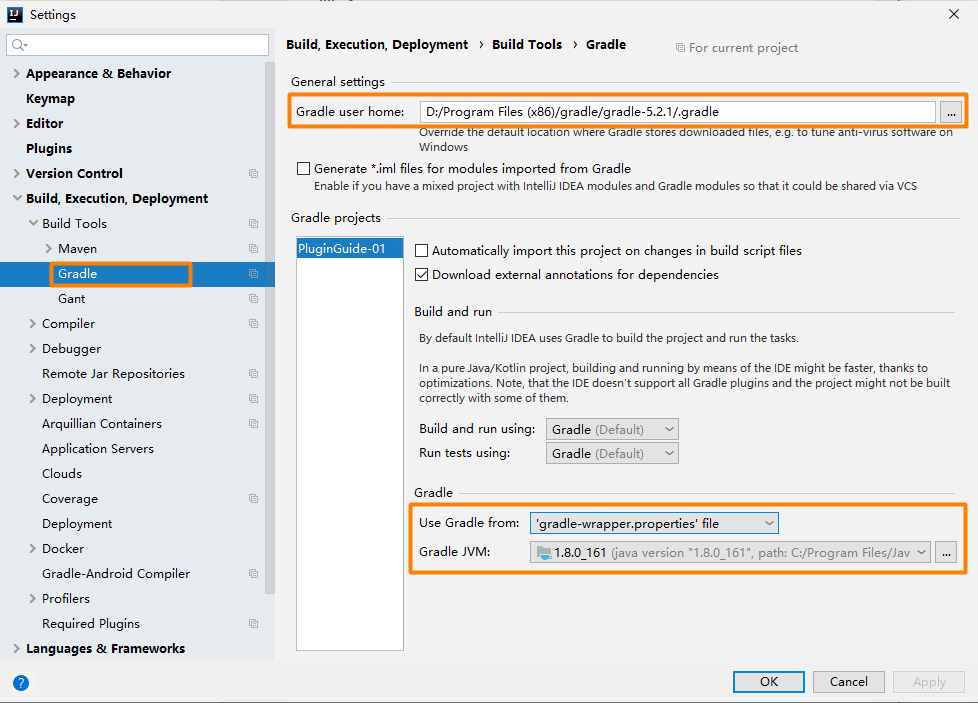Click OK button
The height and width of the screenshot is (703, 978).
768,682
